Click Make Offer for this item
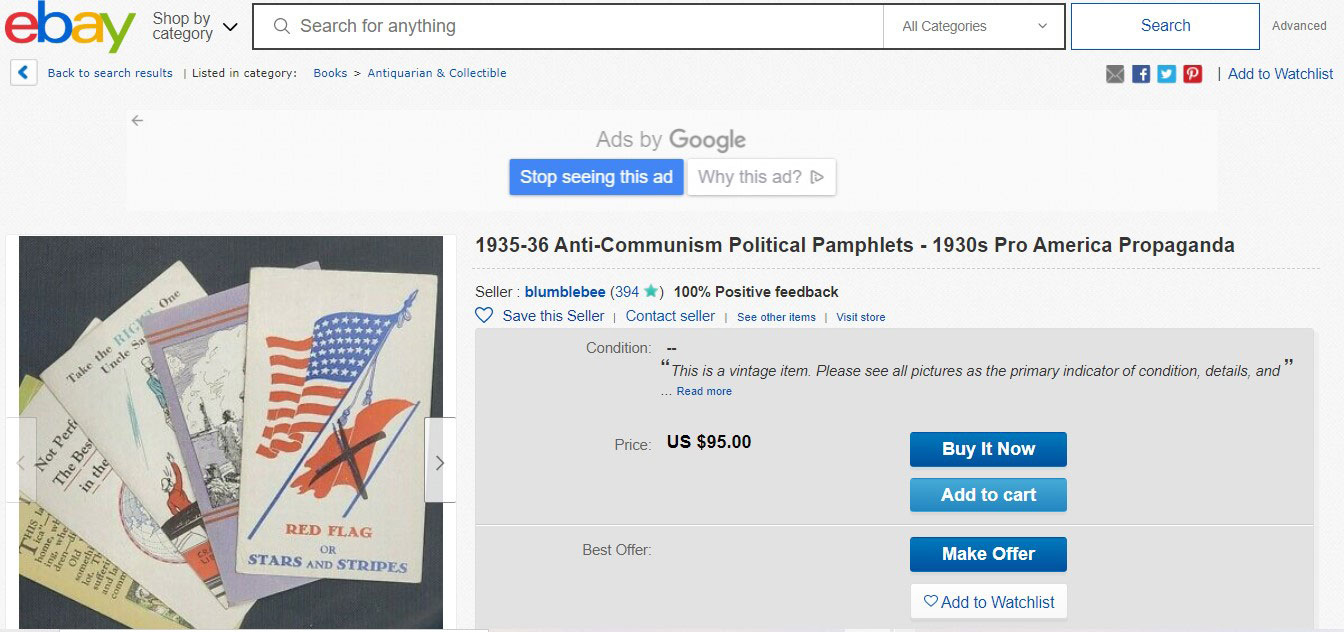 988,554
